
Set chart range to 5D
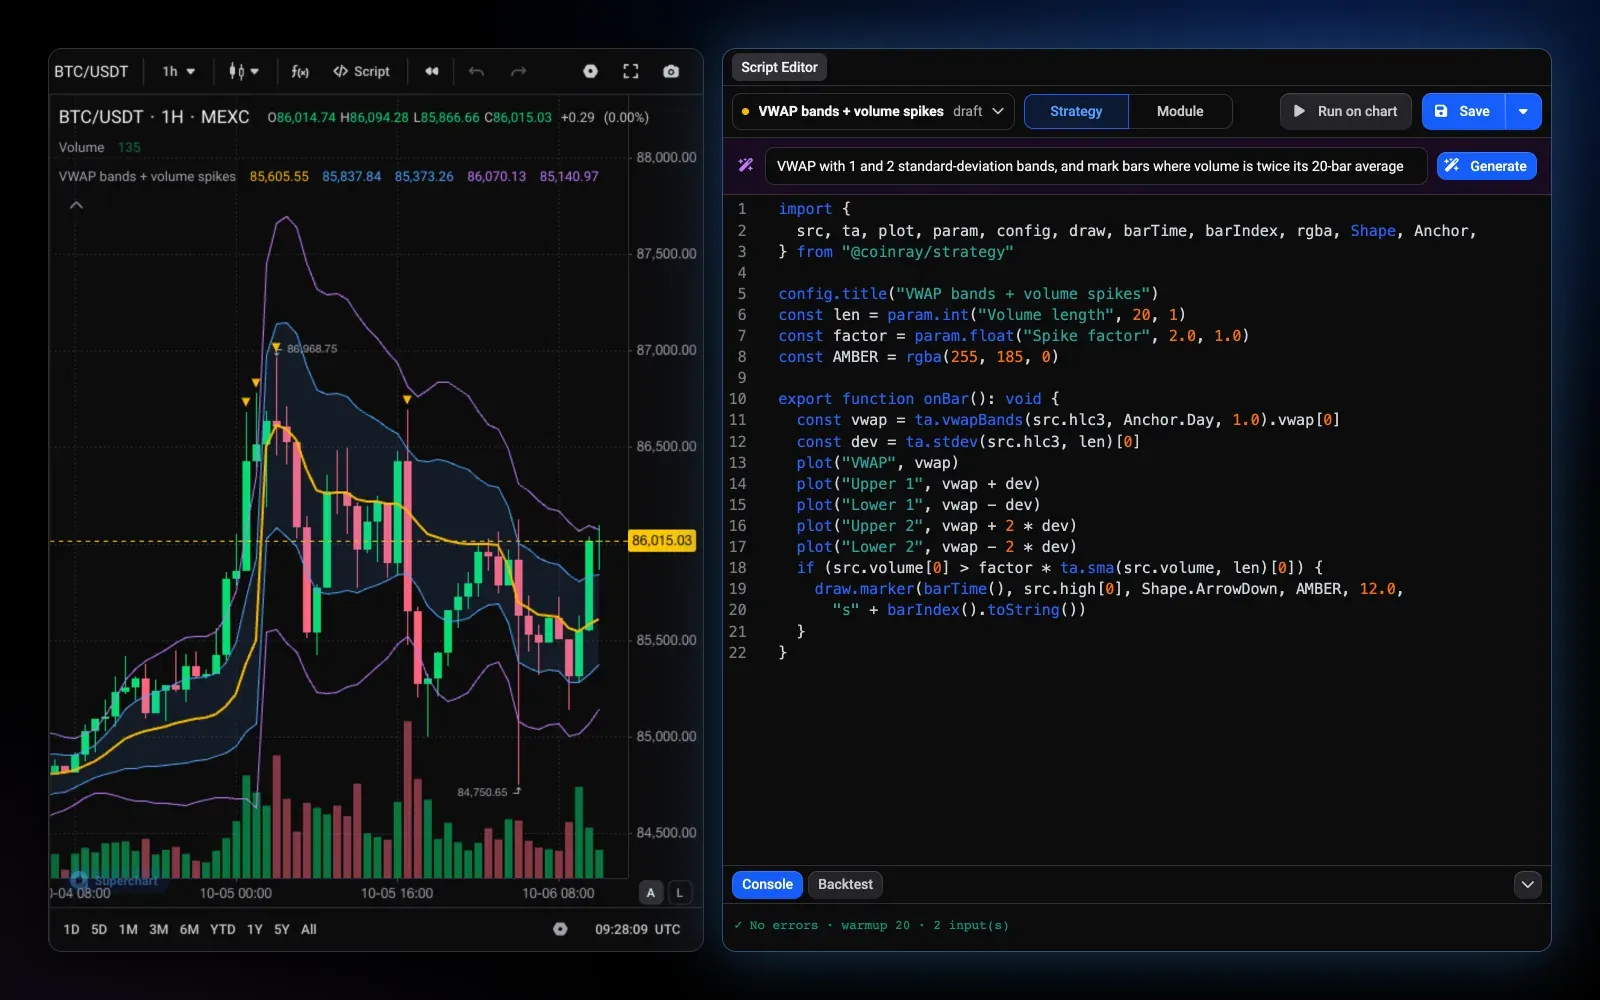pos(99,929)
